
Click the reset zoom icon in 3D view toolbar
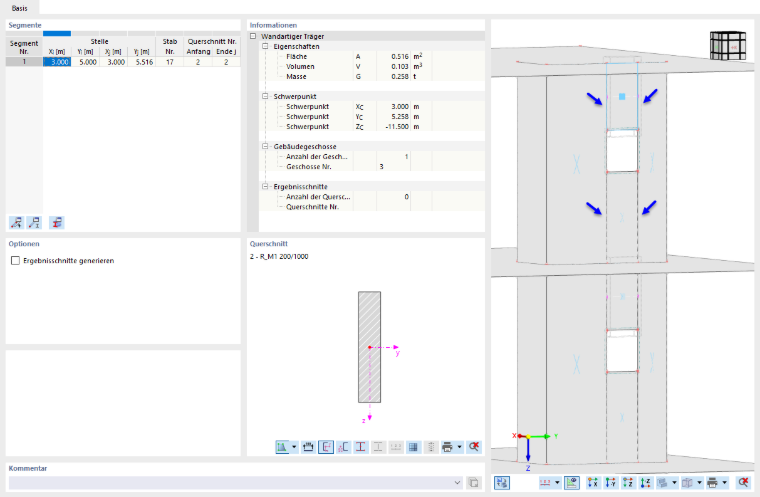[743, 482]
